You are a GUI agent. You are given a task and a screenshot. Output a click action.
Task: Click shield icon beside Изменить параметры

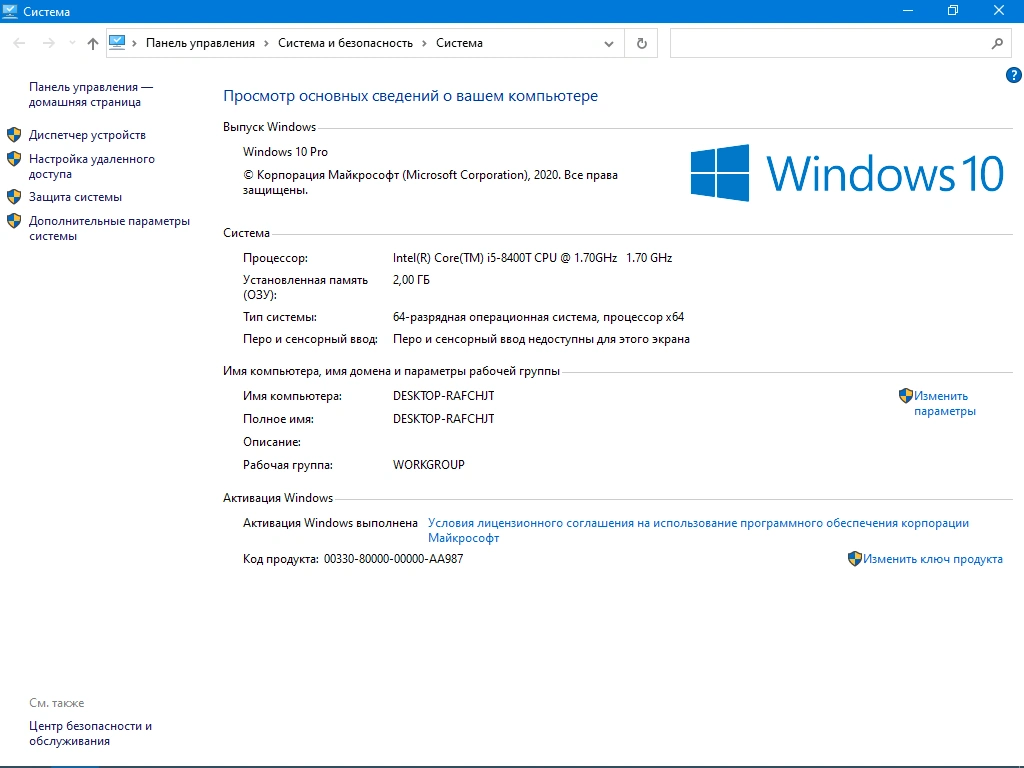pyautogui.click(x=906, y=396)
